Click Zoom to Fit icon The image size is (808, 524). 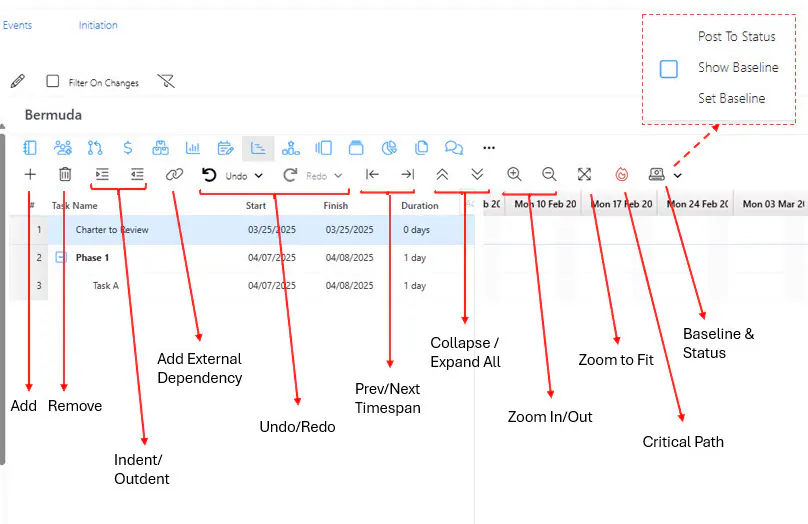[x=584, y=175]
